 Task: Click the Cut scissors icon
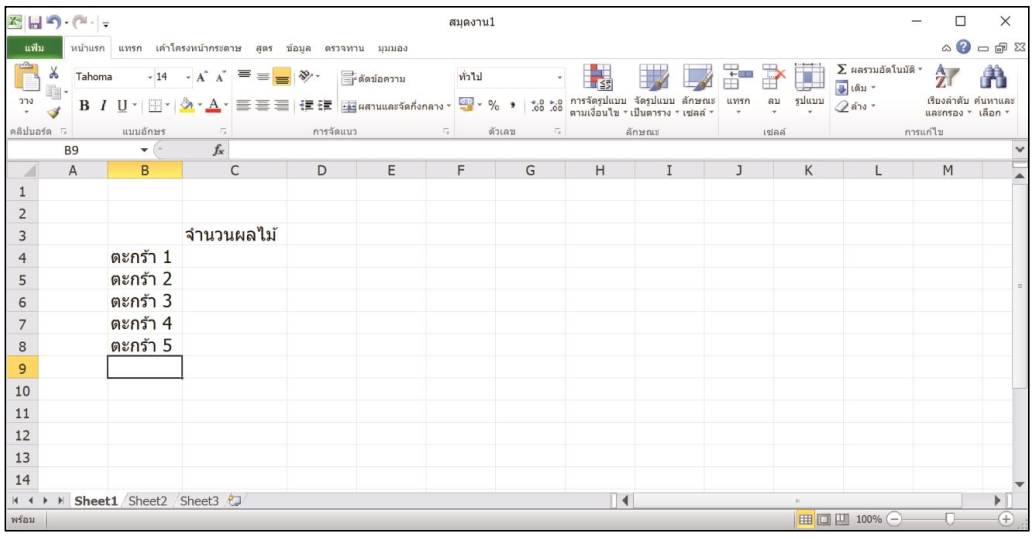(54, 75)
